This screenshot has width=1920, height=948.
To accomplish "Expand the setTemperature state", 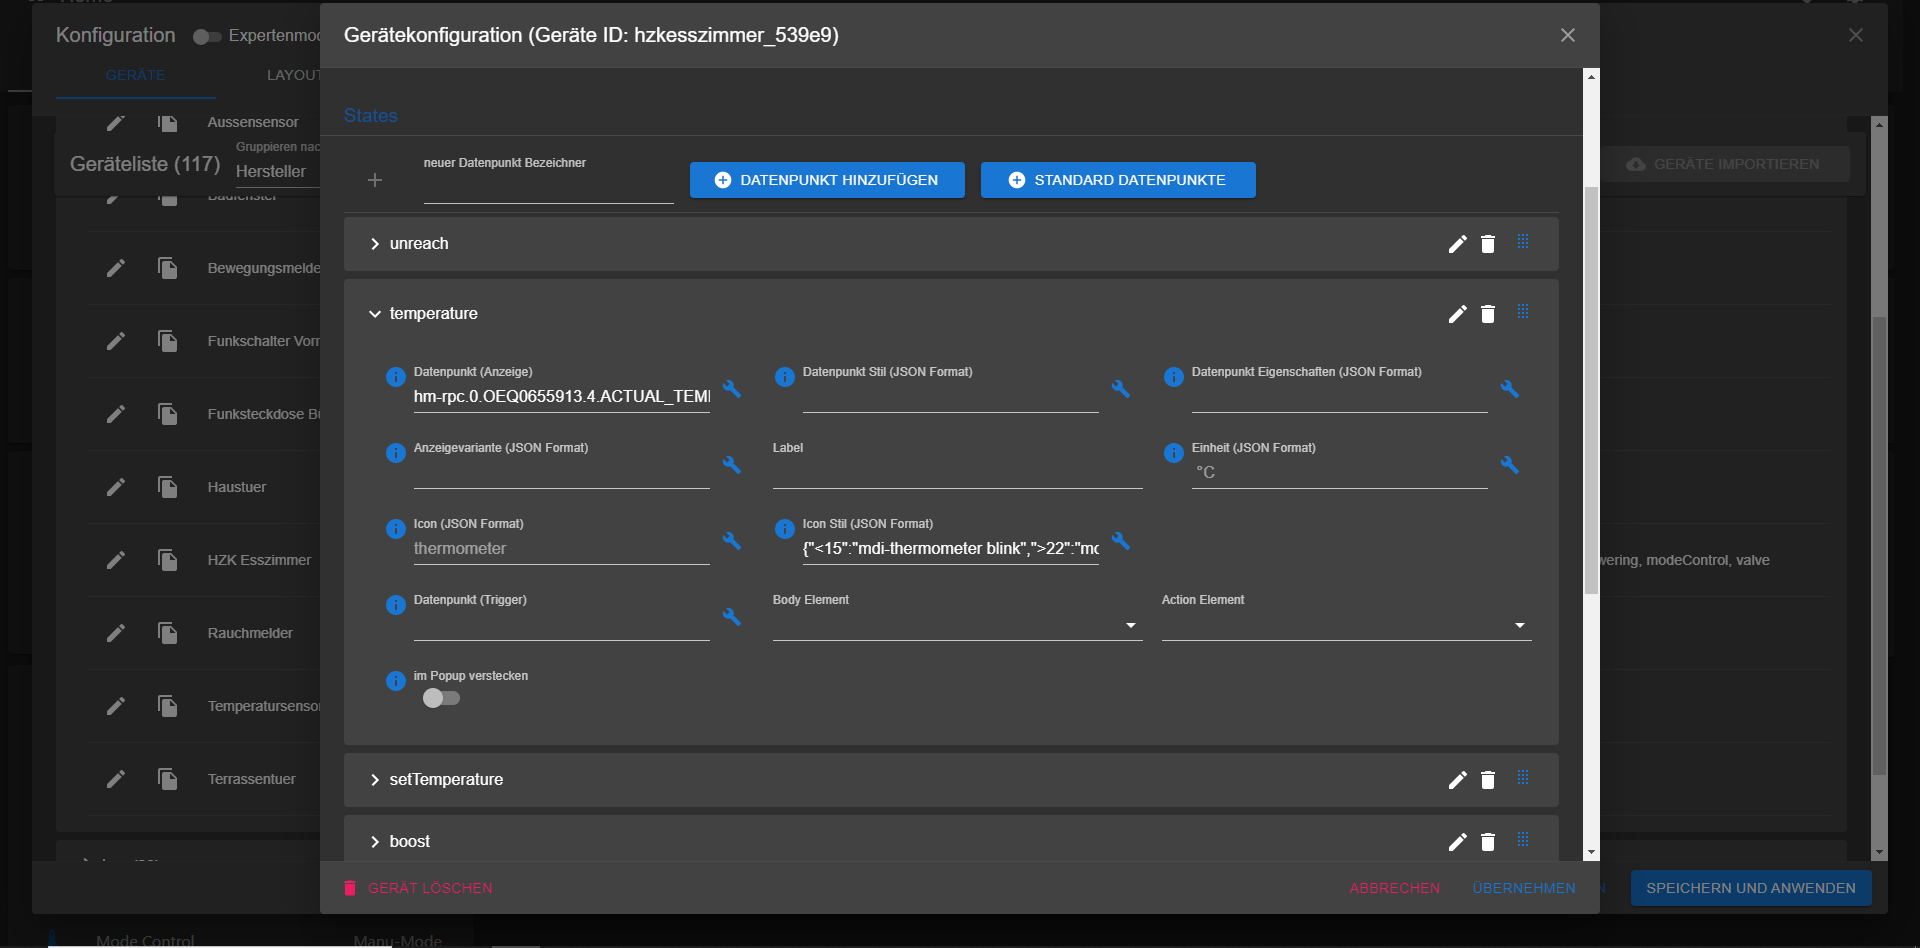I will [375, 780].
